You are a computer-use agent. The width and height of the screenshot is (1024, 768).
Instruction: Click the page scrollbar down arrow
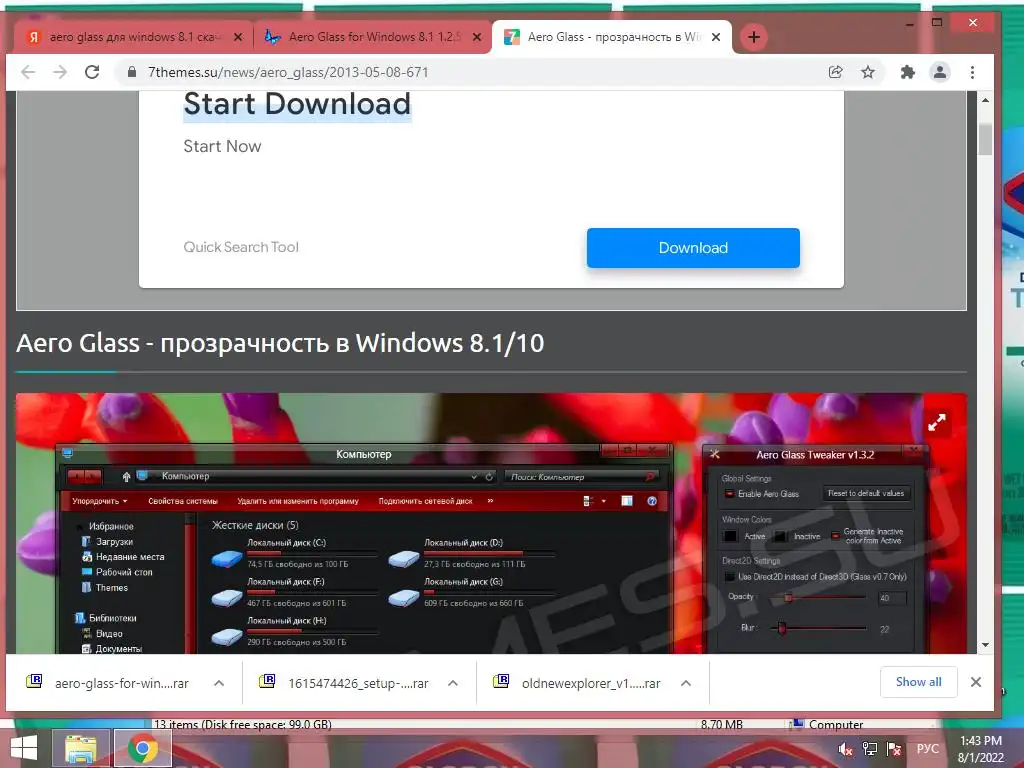coord(985,645)
